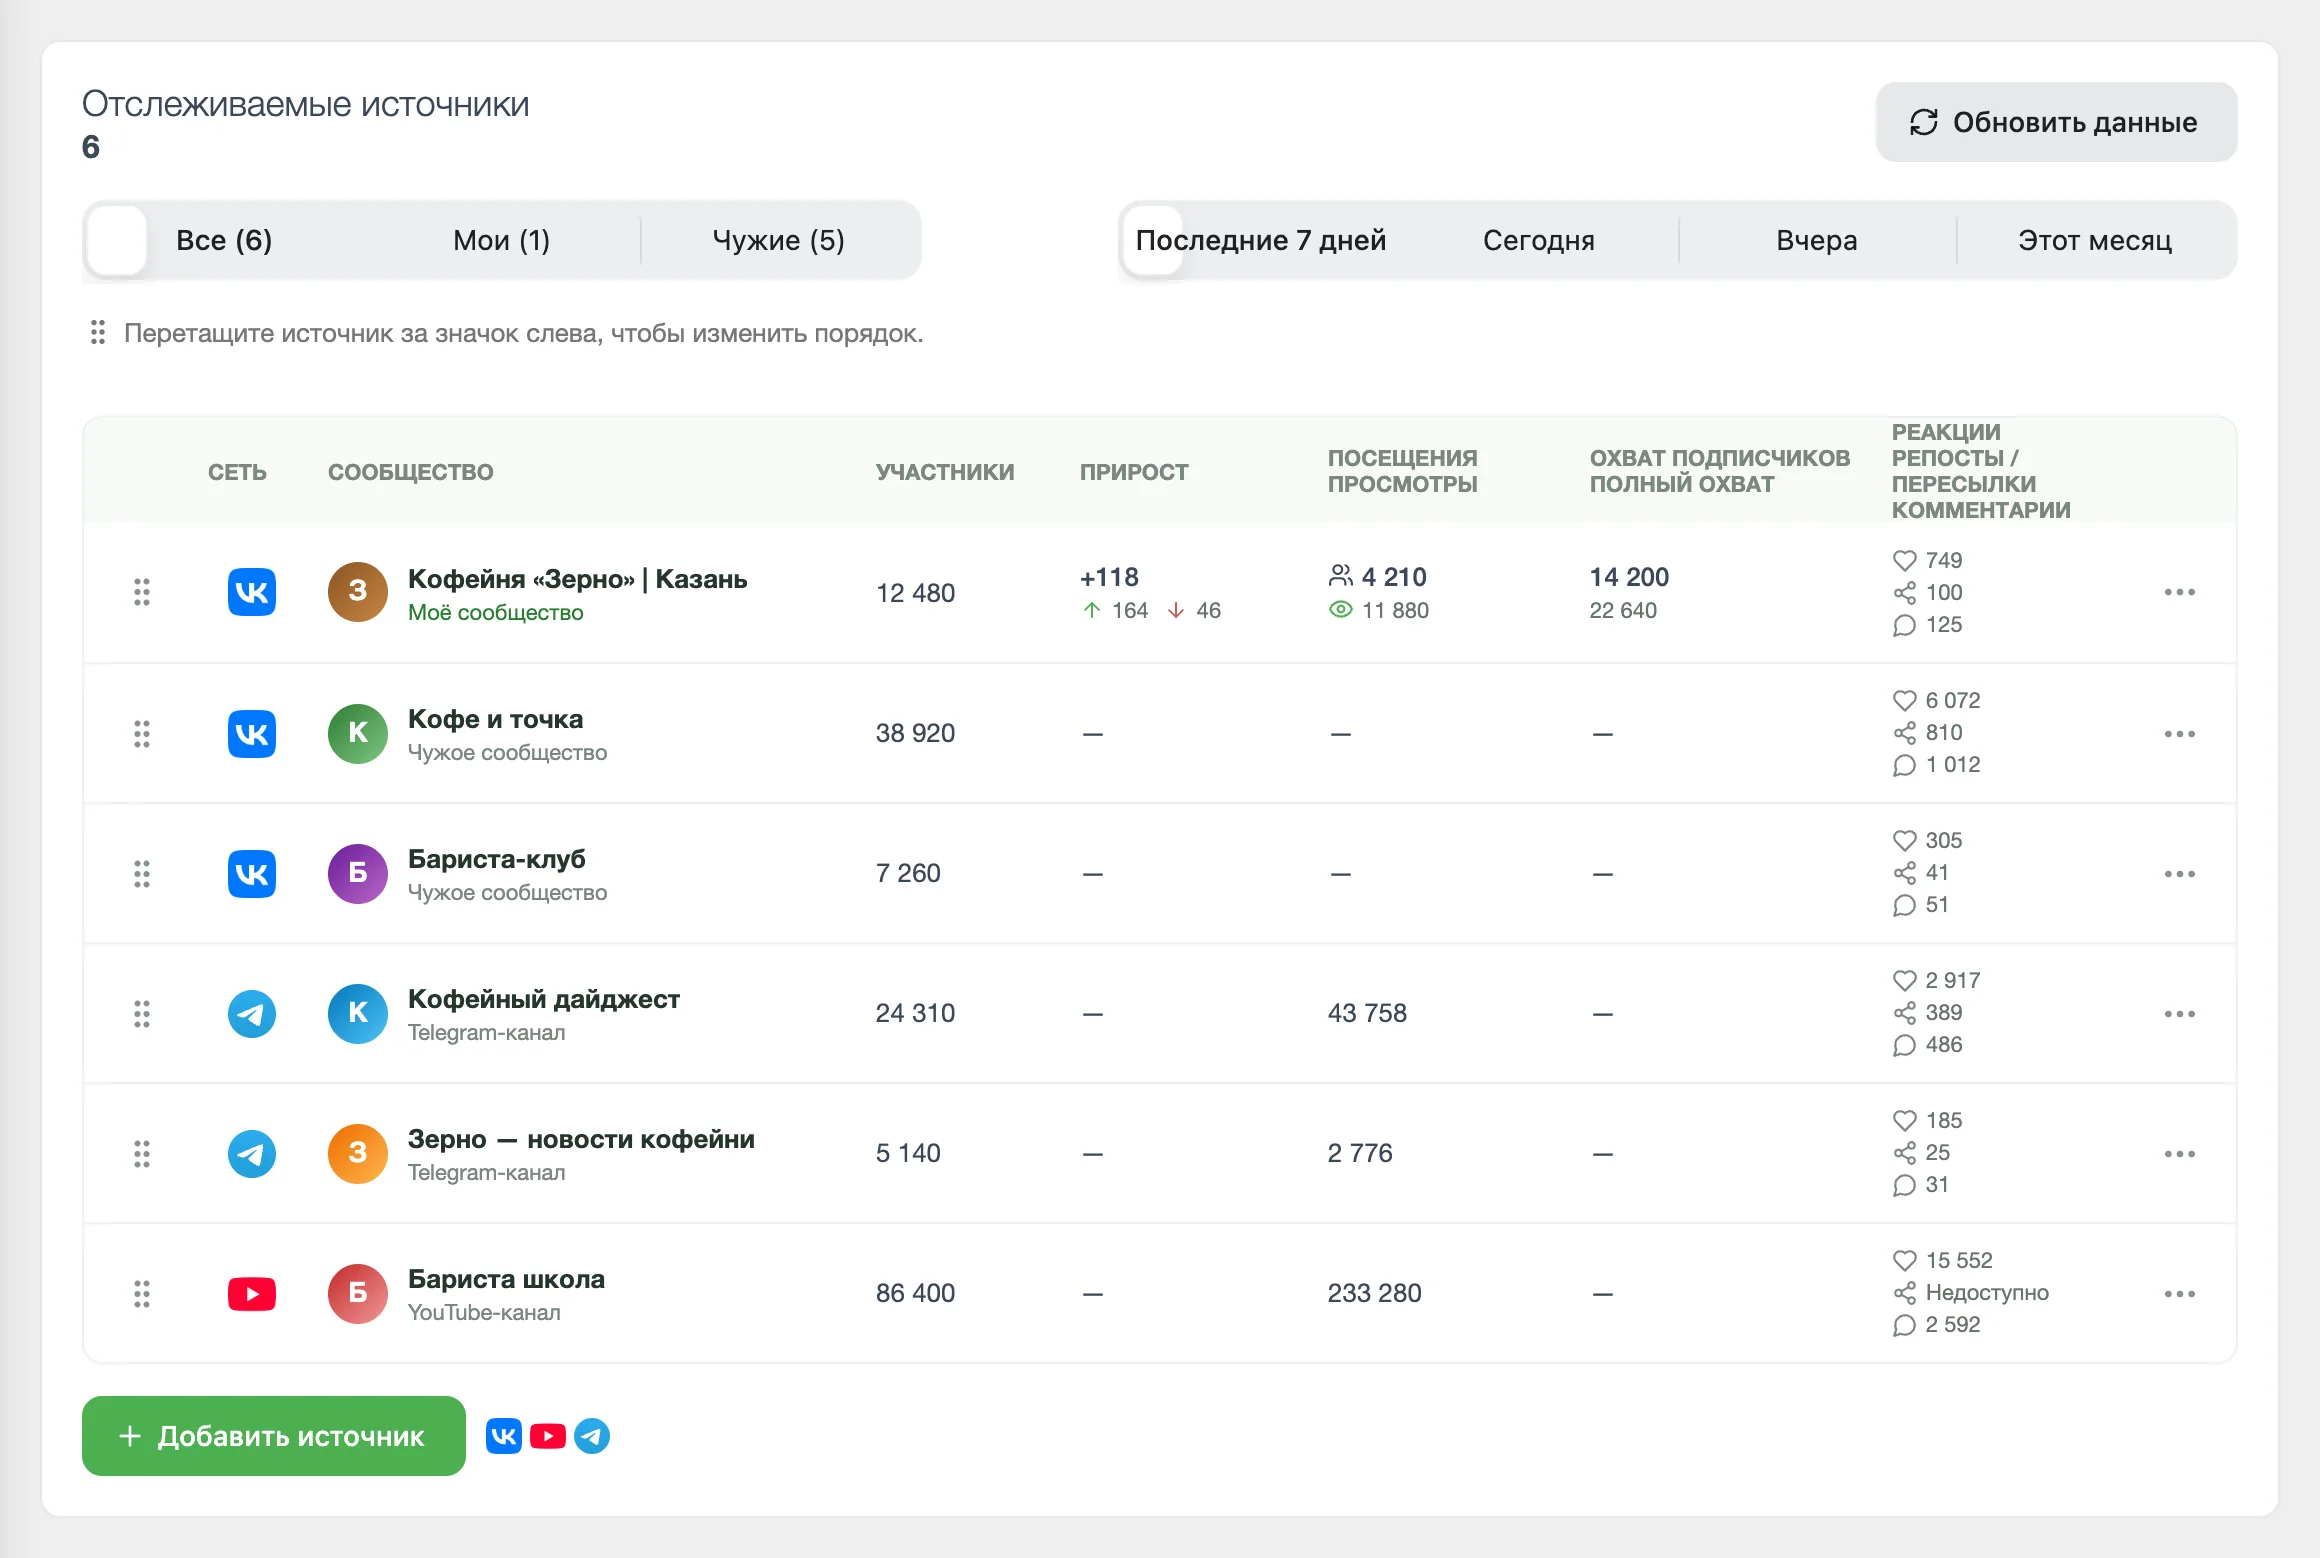Viewport: 2320px width, 1558px height.
Task: Open the Кофе и точка community name
Action: (495, 719)
